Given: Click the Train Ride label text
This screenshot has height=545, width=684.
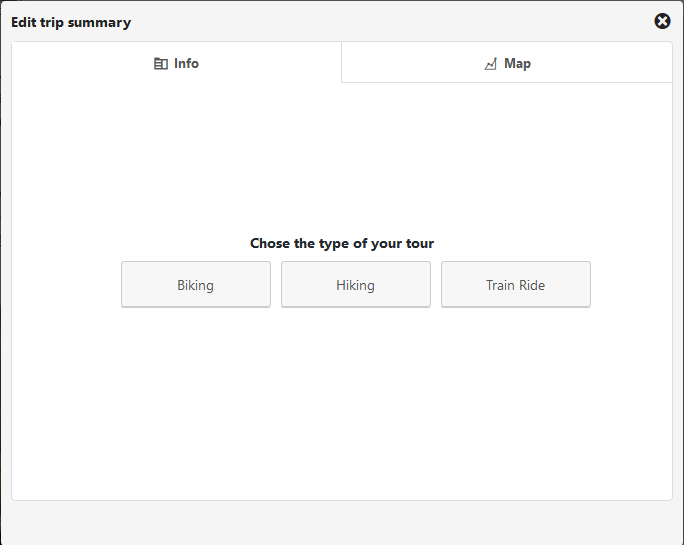Looking at the screenshot, I should [x=516, y=285].
